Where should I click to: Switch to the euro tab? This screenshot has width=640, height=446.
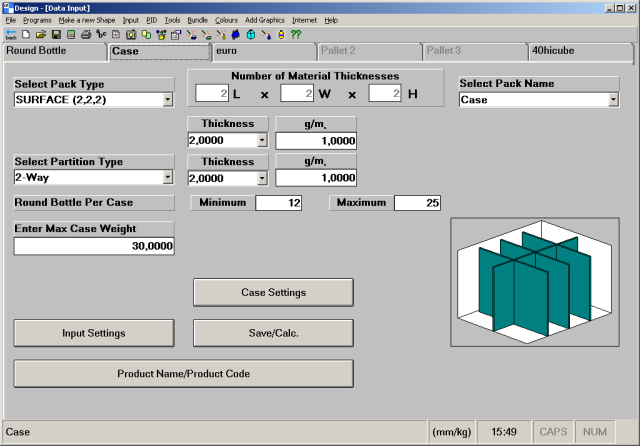point(264,51)
